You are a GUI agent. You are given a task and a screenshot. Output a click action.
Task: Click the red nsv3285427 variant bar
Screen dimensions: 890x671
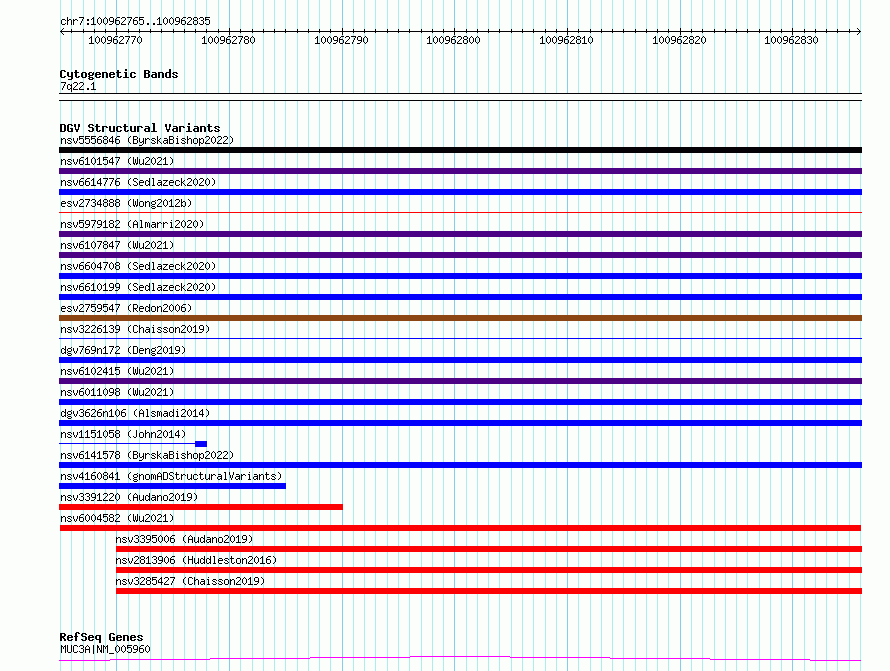pos(489,592)
